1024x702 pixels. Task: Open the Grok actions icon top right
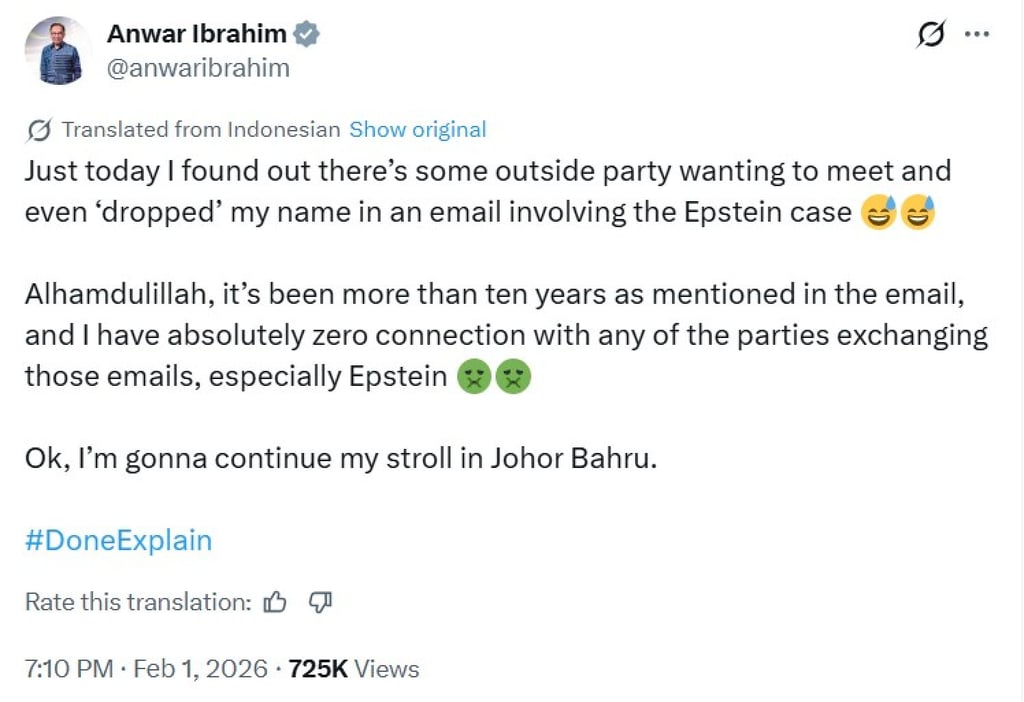pos(931,33)
